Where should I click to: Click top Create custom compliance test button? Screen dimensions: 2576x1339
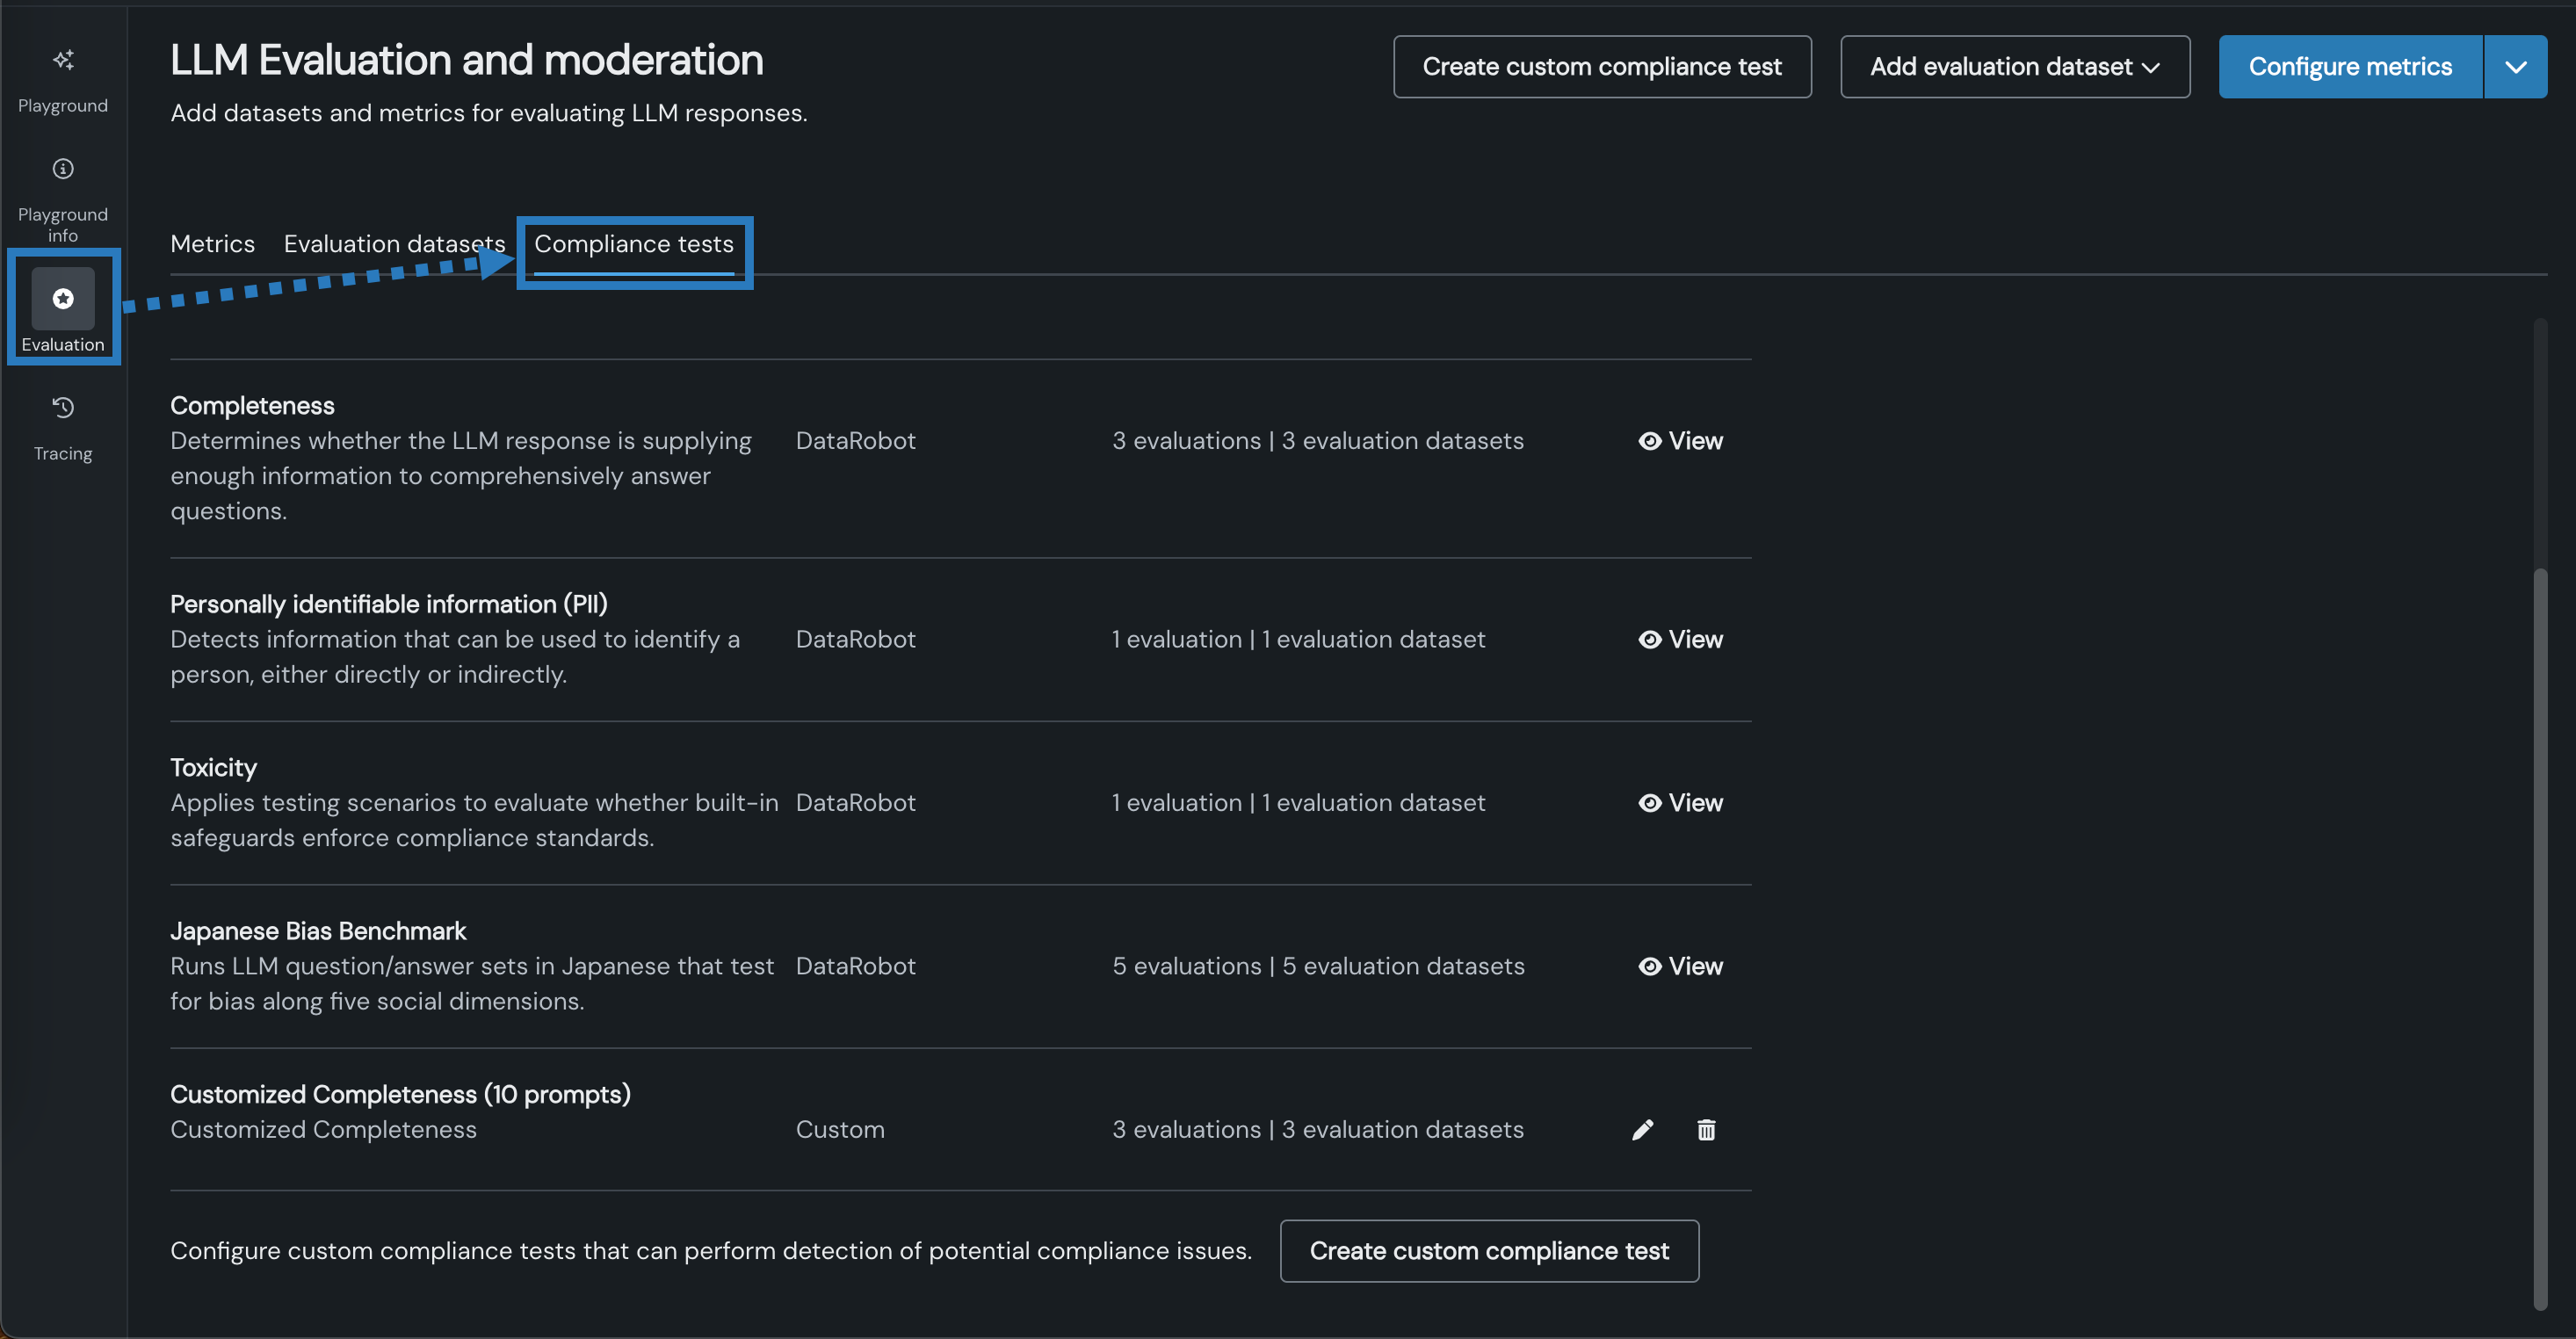(x=1602, y=67)
